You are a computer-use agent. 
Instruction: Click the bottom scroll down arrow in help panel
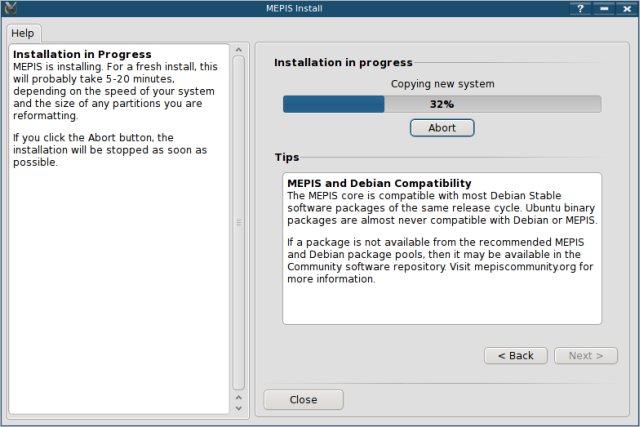[238, 409]
